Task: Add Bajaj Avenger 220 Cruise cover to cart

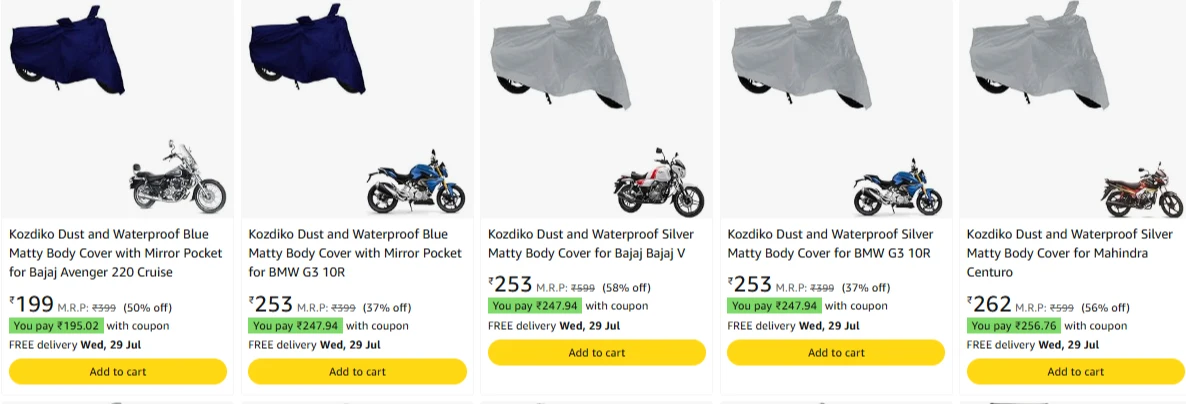Action: pyautogui.click(x=118, y=372)
